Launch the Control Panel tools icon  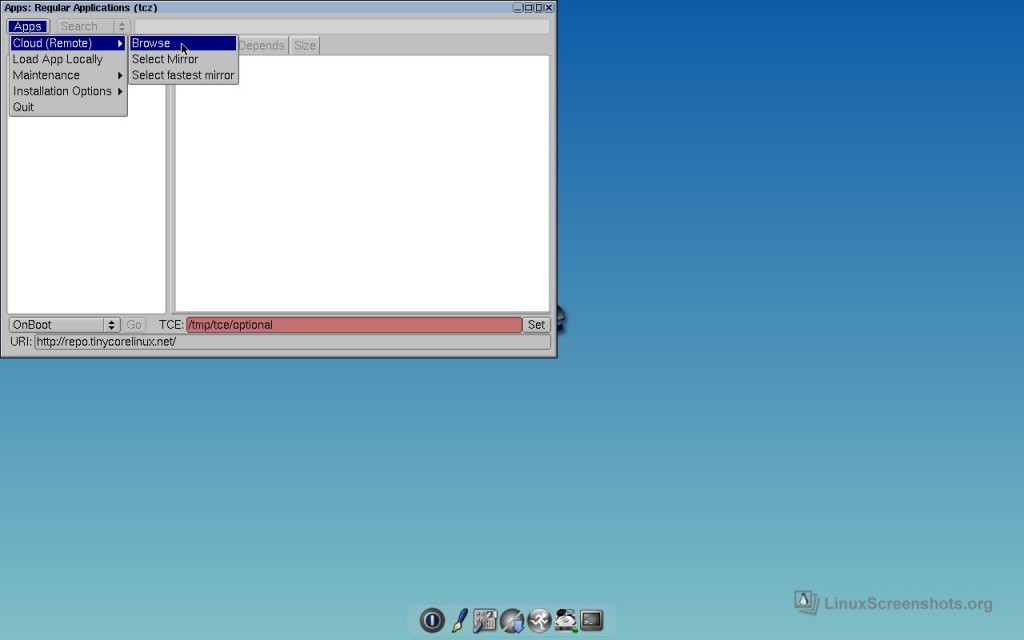pyautogui.click(x=485, y=620)
